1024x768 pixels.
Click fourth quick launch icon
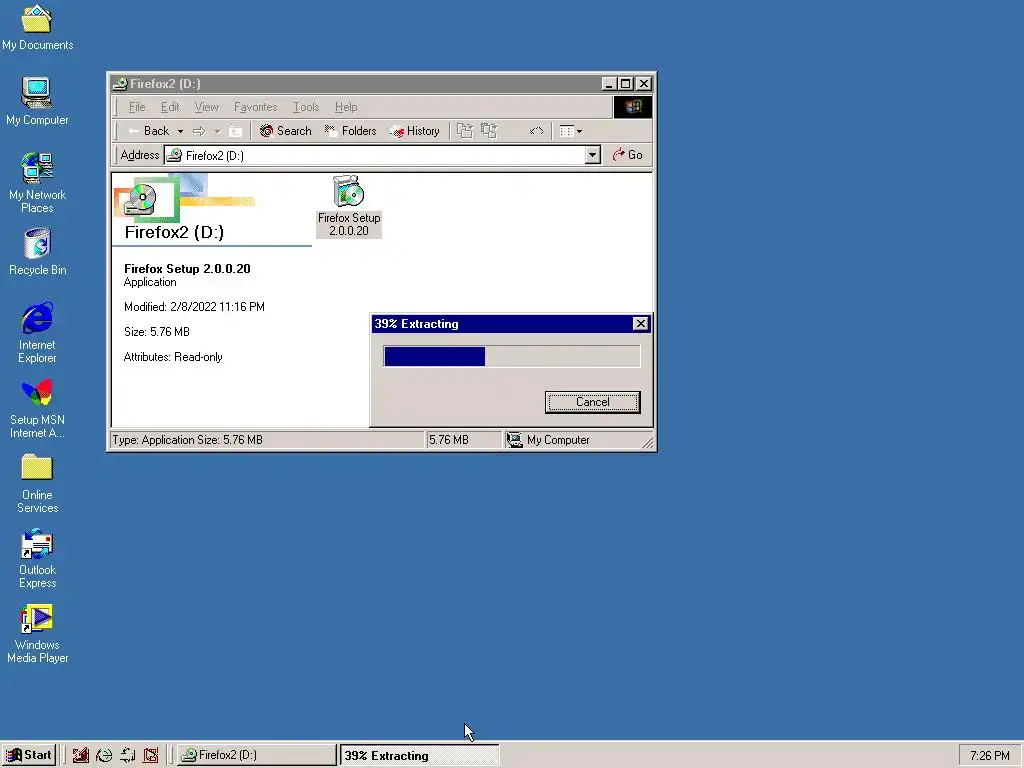coord(151,756)
